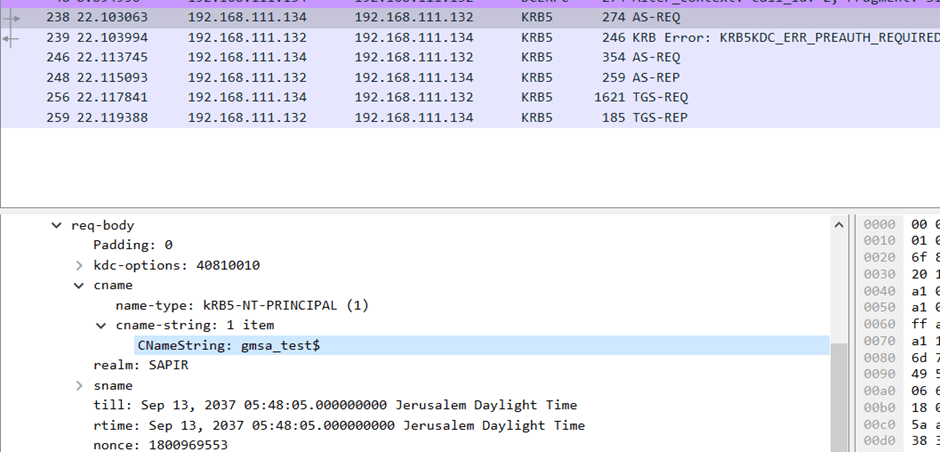Select the CNameString gmsa_test$ field
Image resolution: width=940 pixels, height=452 pixels.
[x=228, y=345]
